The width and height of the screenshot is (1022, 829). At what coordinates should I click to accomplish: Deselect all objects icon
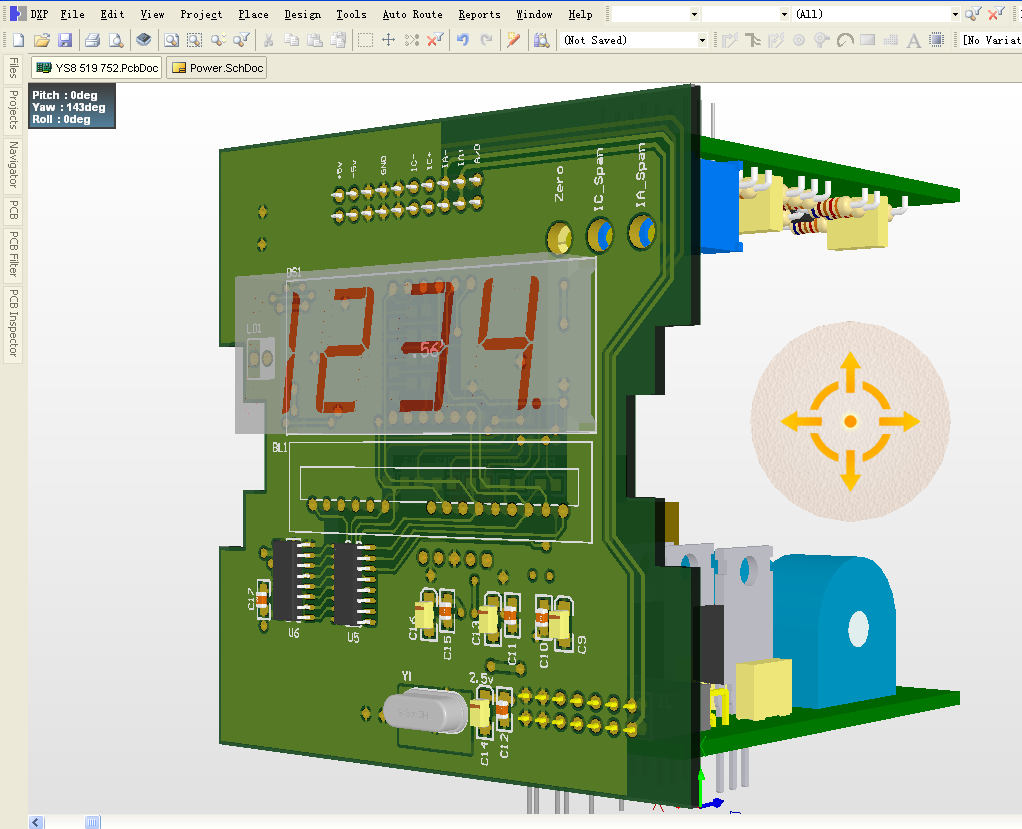411,40
